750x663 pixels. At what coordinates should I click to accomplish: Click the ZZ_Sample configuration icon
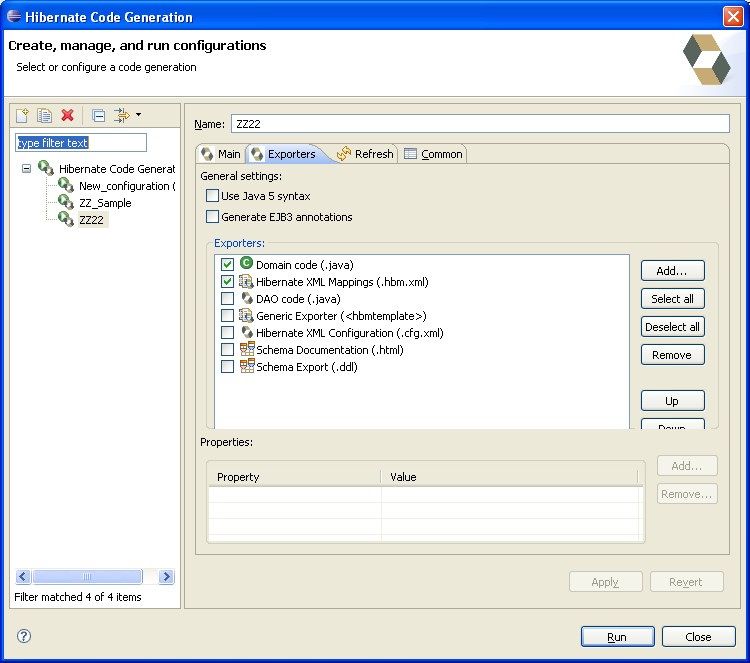tap(66, 202)
